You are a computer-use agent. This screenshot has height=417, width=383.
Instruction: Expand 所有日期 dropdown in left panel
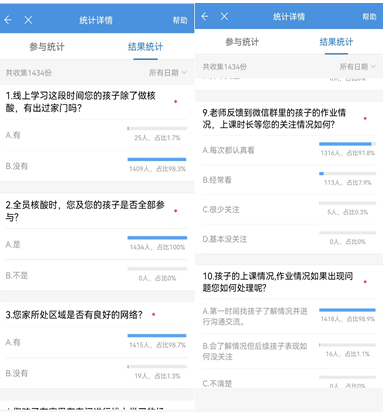pos(168,73)
